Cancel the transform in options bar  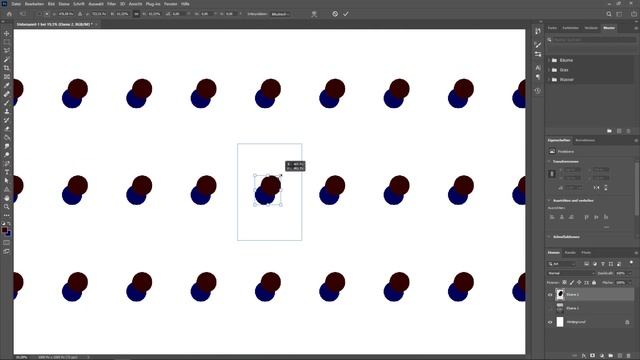click(335, 14)
